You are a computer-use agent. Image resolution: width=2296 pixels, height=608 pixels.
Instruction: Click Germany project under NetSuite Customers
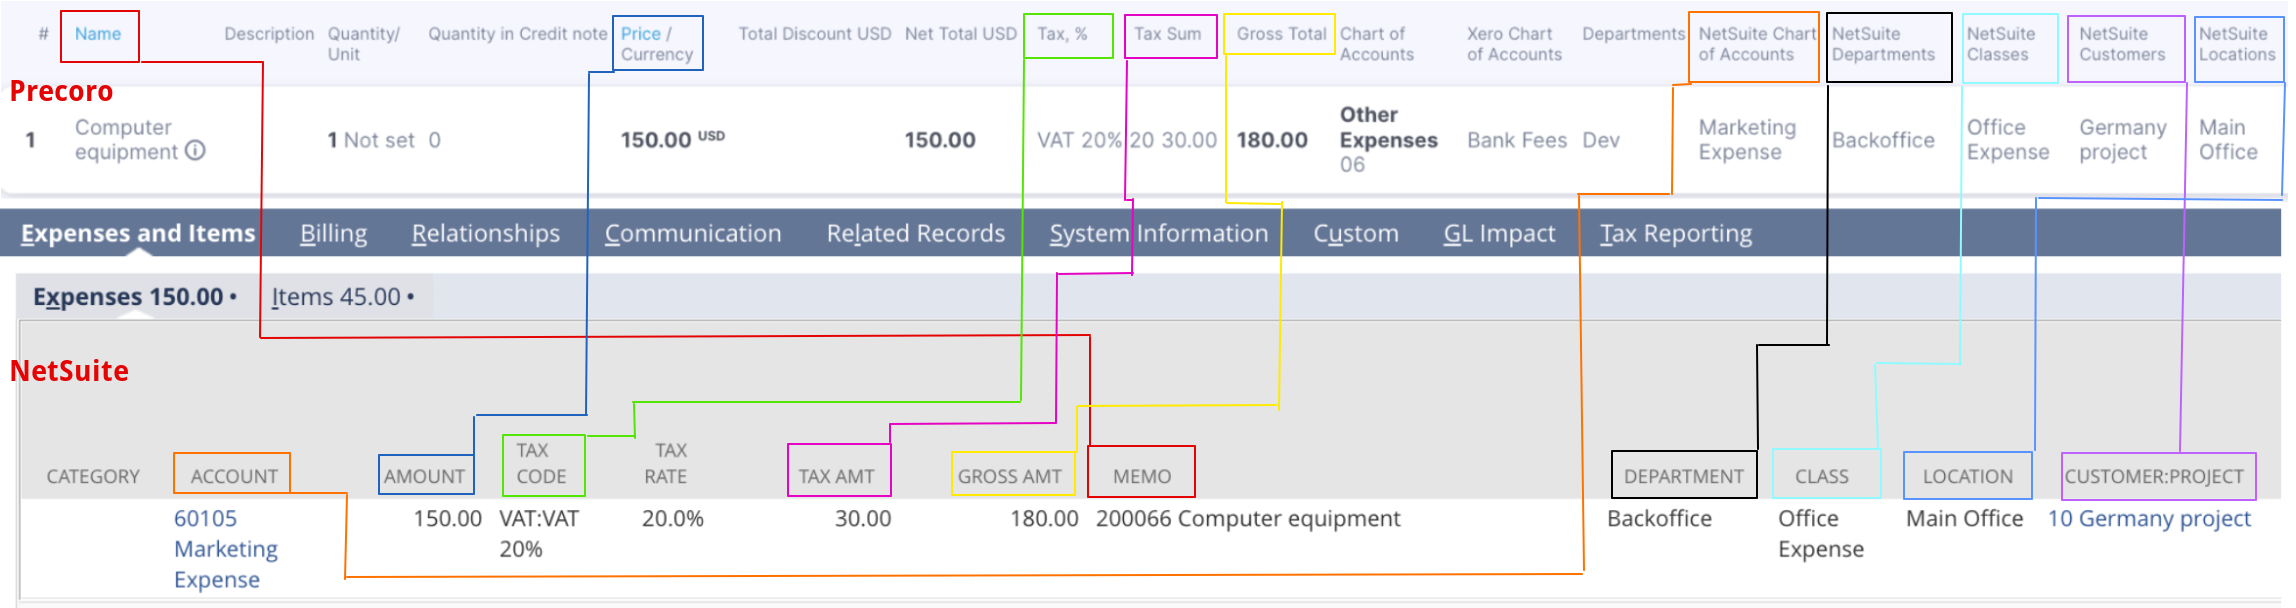(x=2123, y=140)
